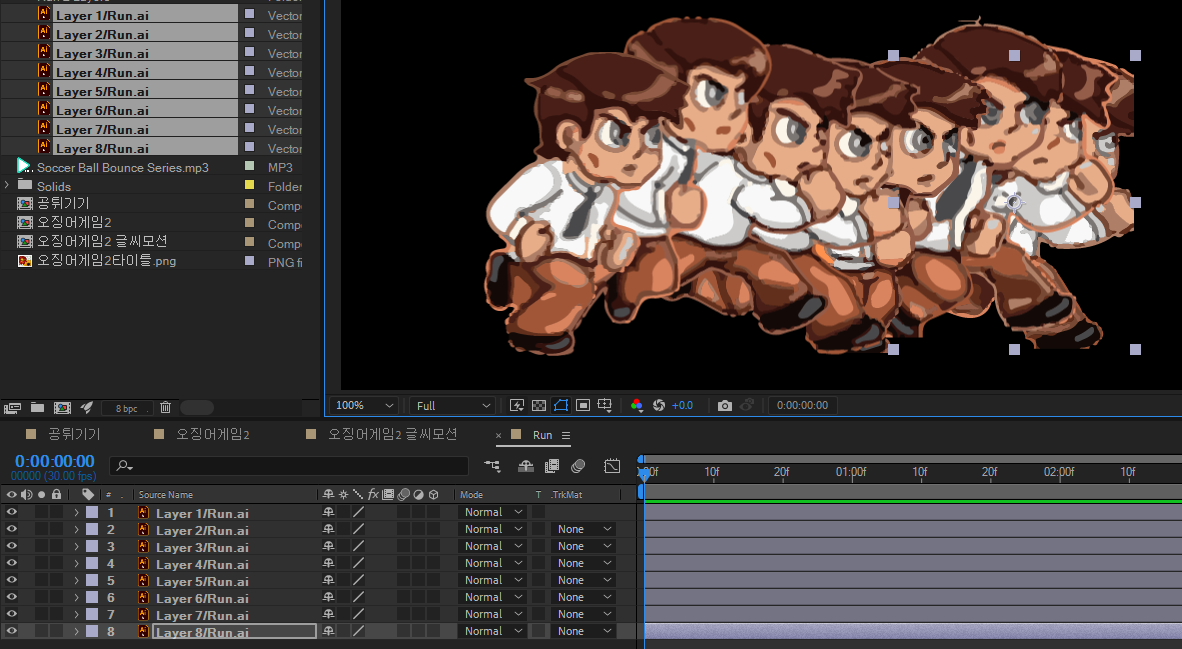This screenshot has width=1182, height=649.
Task: Open blend mode dropdown for Layer 5/Run.ai
Action: pyautogui.click(x=492, y=580)
